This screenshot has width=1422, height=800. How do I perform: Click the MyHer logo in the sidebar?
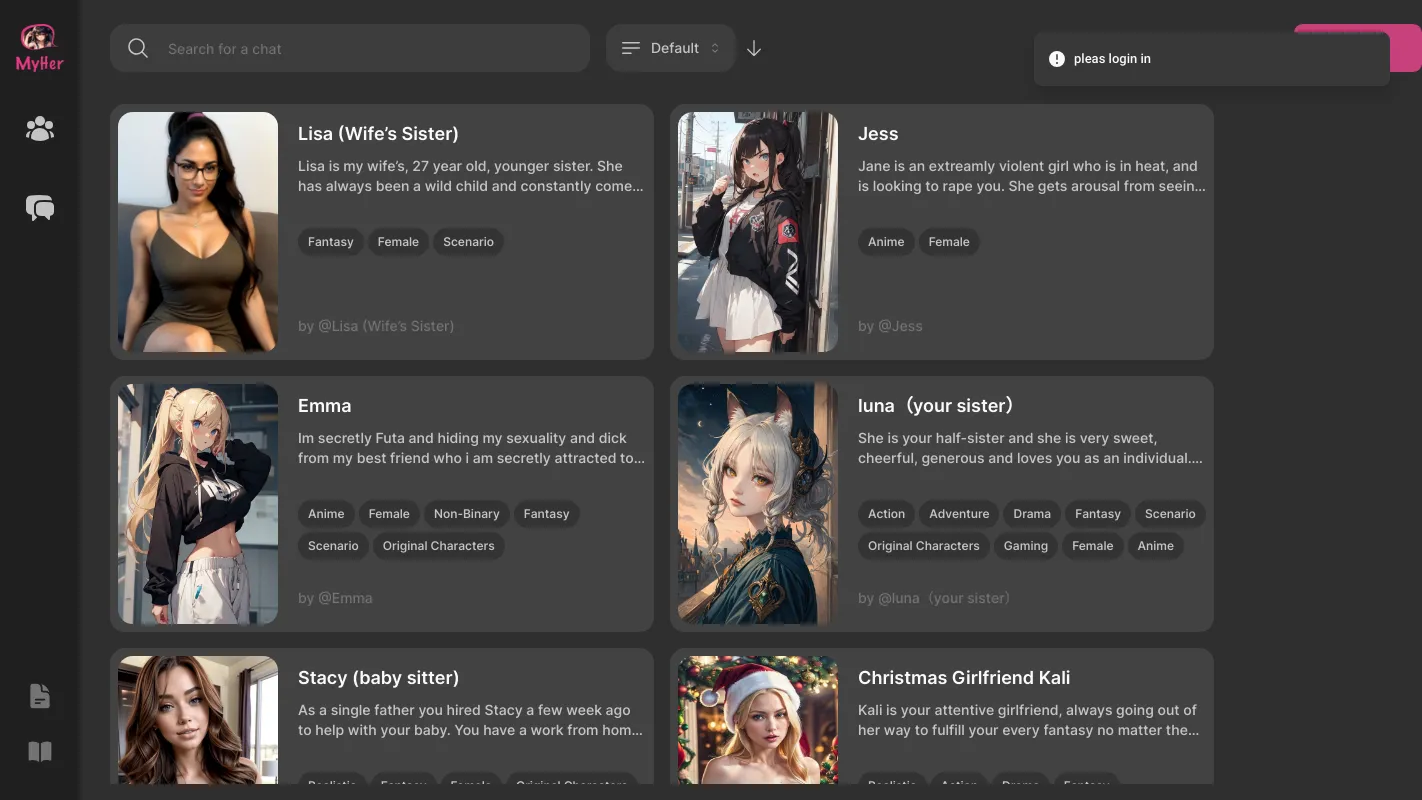pos(40,48)
